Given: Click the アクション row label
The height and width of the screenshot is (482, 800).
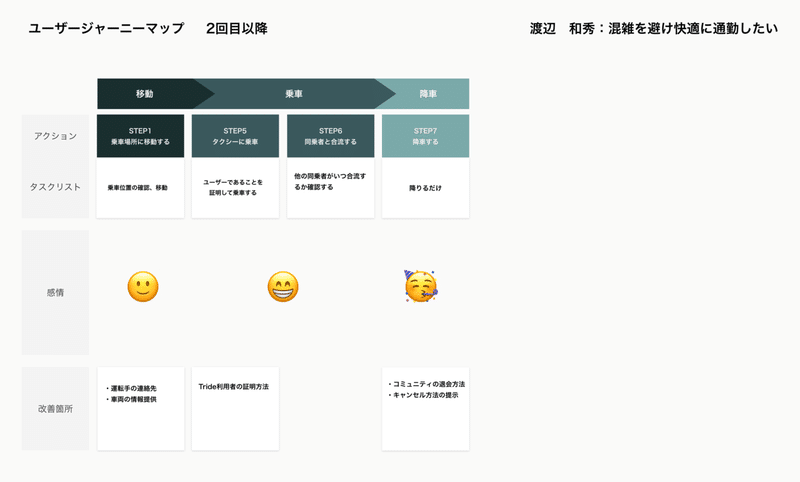Looking at the screenshot, I should tap(55, 136).
